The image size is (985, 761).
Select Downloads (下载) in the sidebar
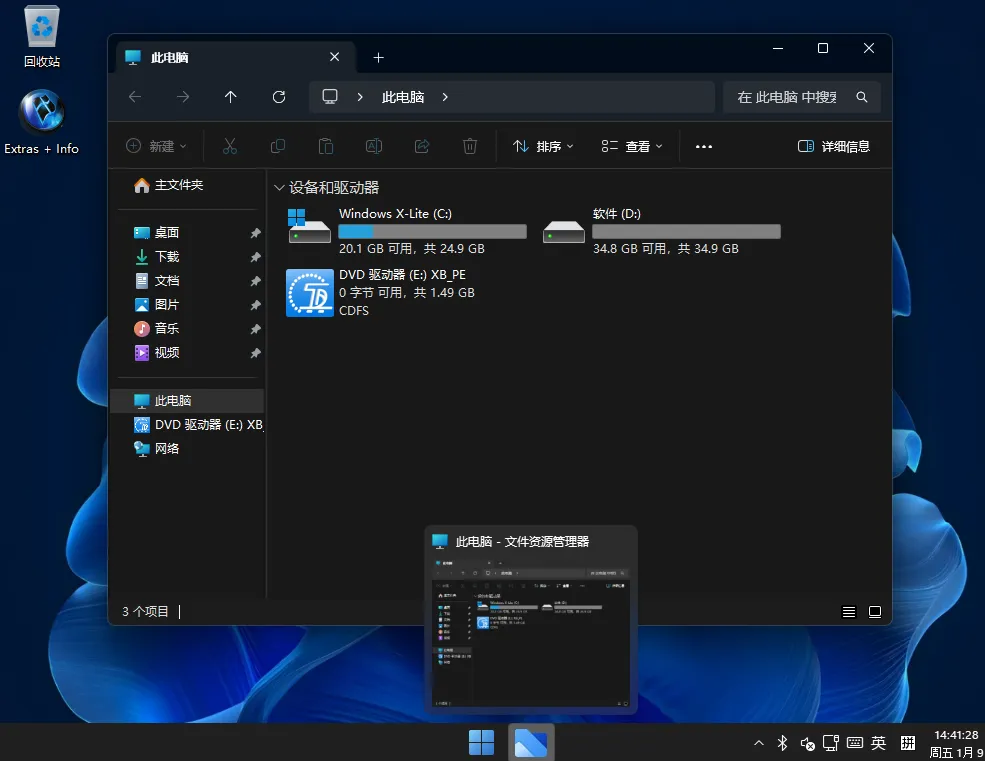[167, 257]
